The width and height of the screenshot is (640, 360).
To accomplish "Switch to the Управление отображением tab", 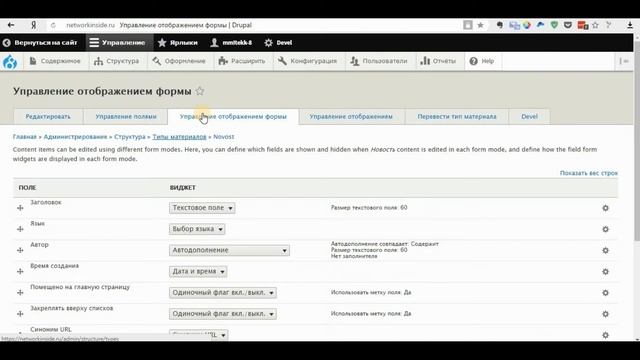I will 351,117.
